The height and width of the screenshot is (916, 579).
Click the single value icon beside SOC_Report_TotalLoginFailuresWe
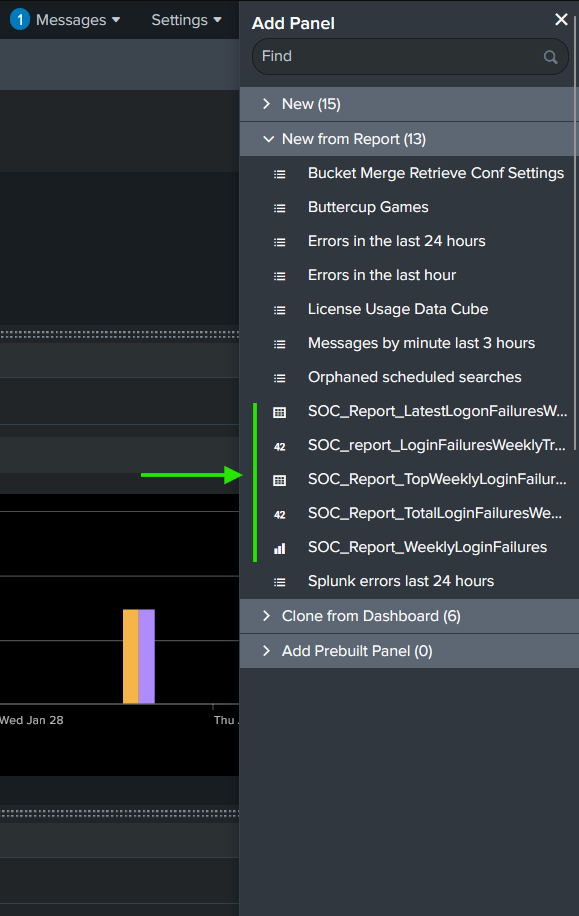tap(280, 515)
